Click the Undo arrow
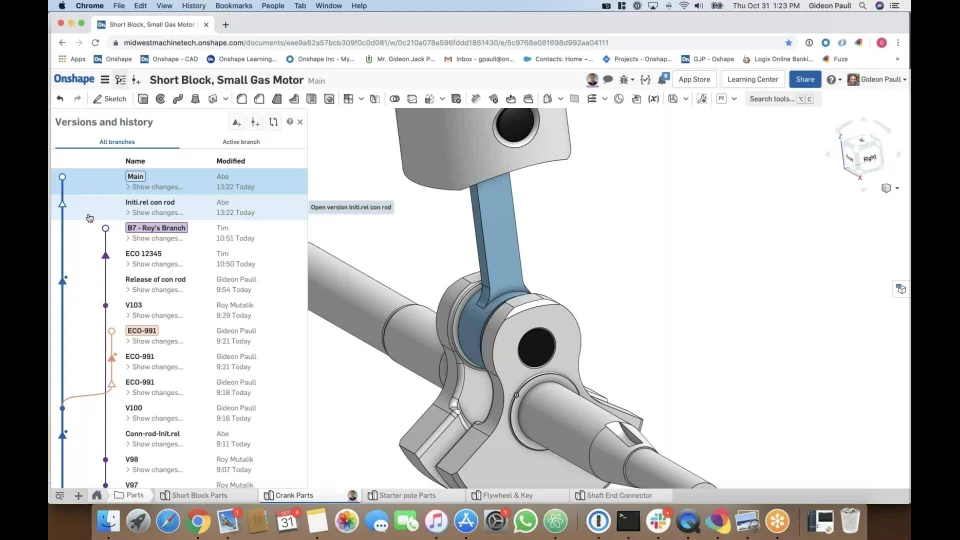 [x=60, y=99]
